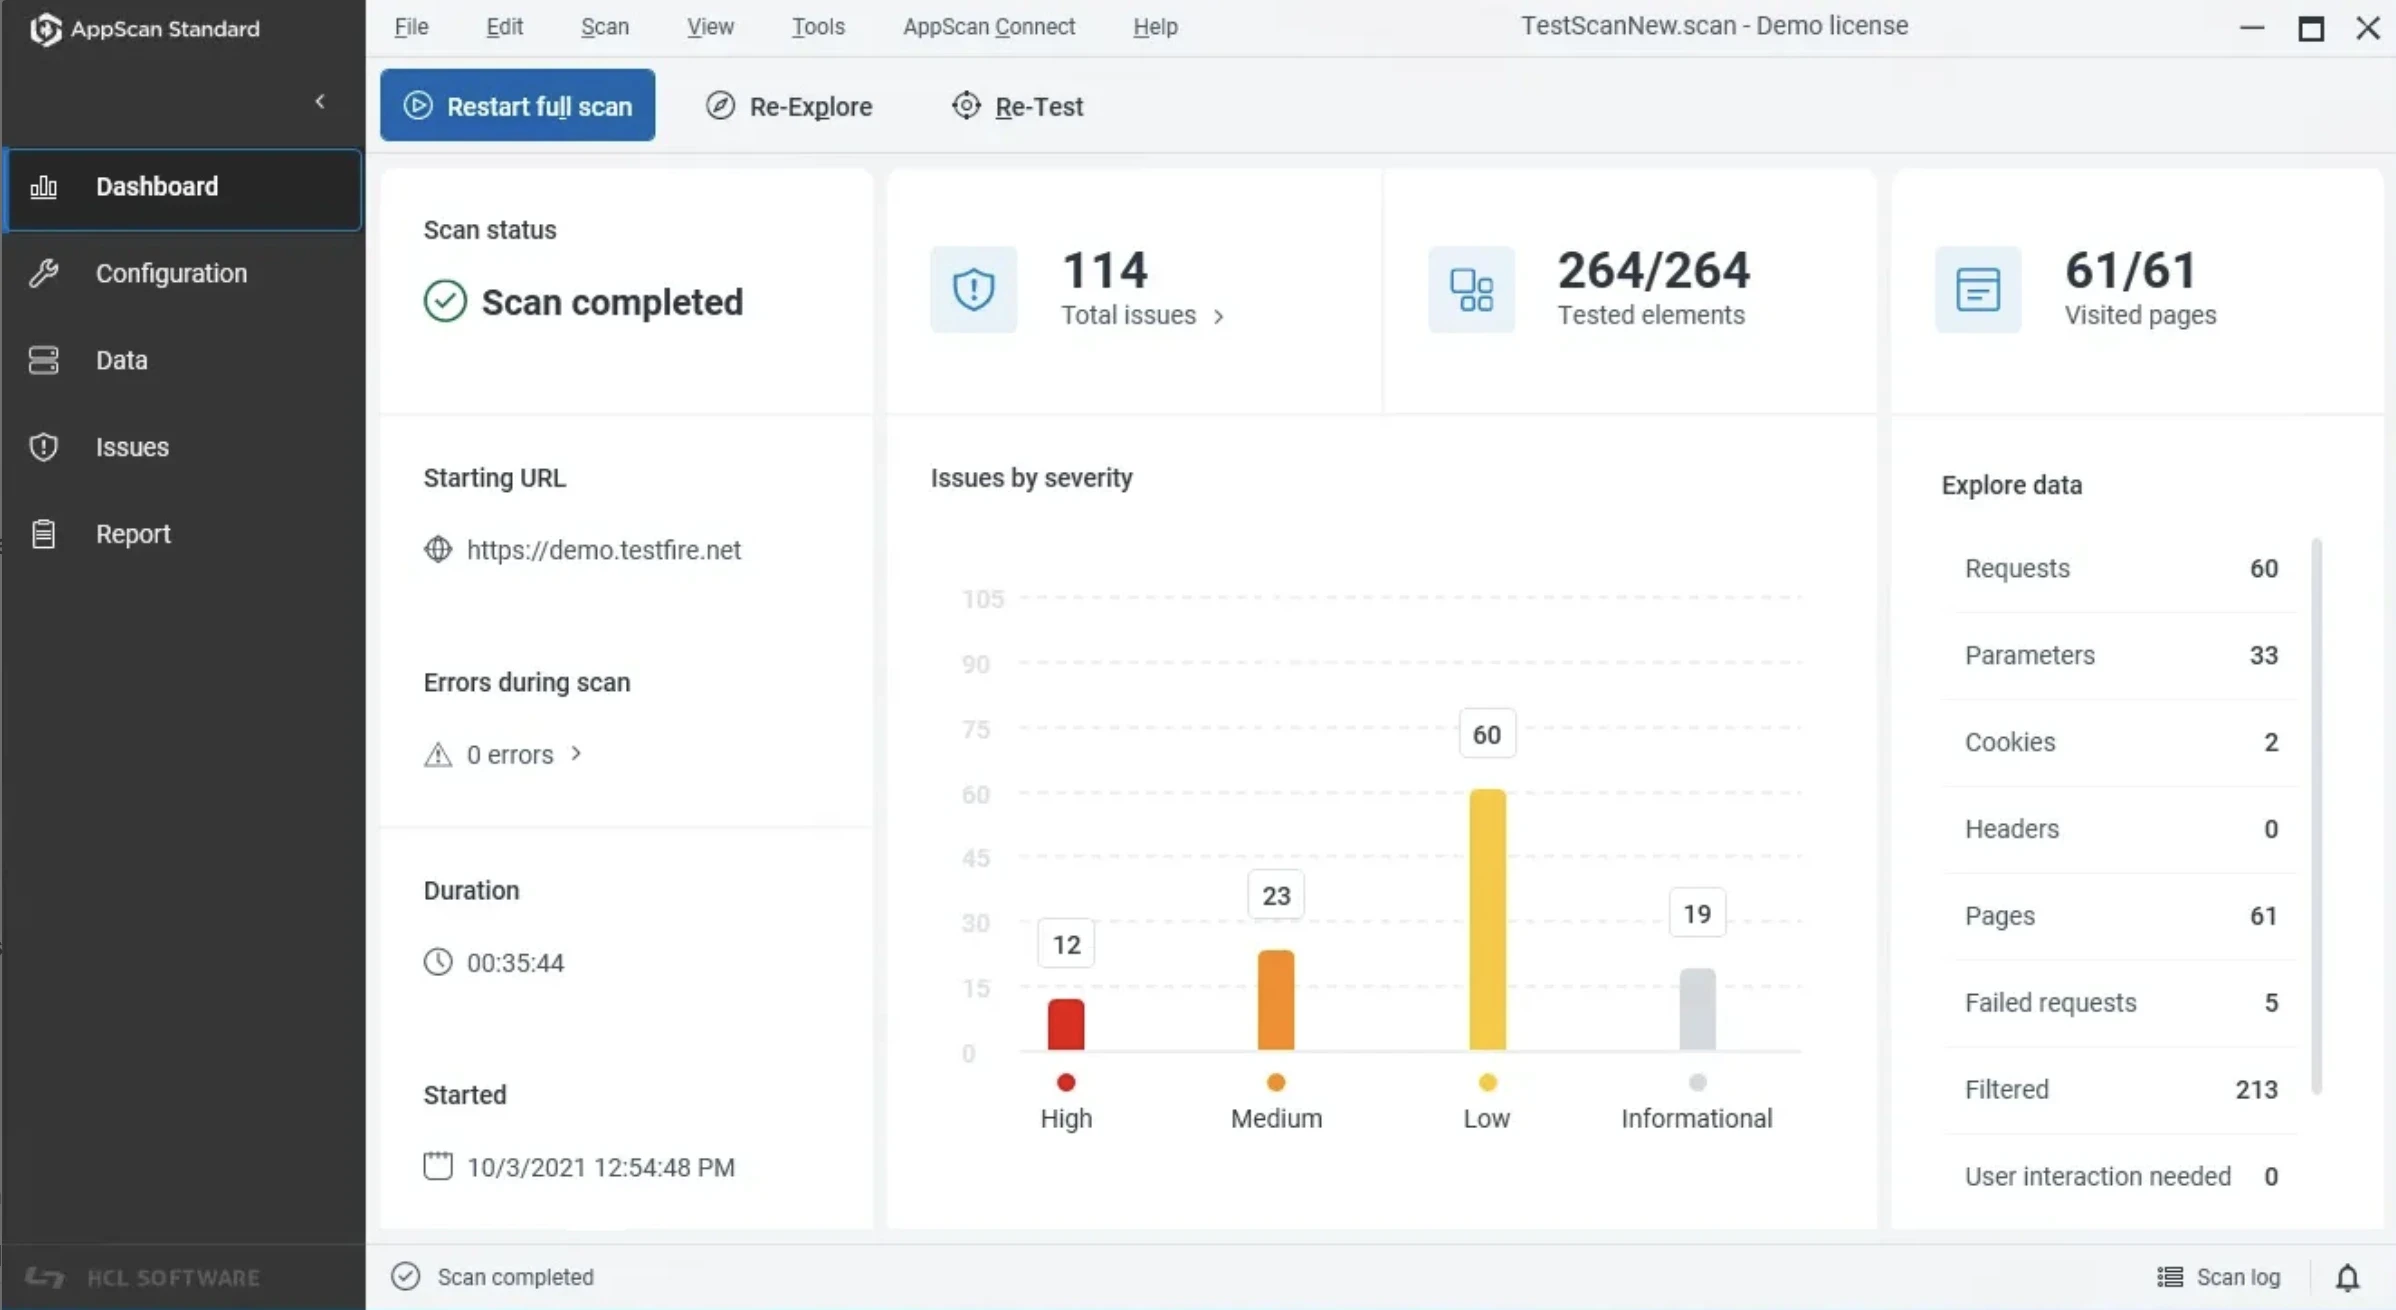Open Configuration from the sidebar
The height and width of the screenshot is (1310, 2396).
(170, 273)
